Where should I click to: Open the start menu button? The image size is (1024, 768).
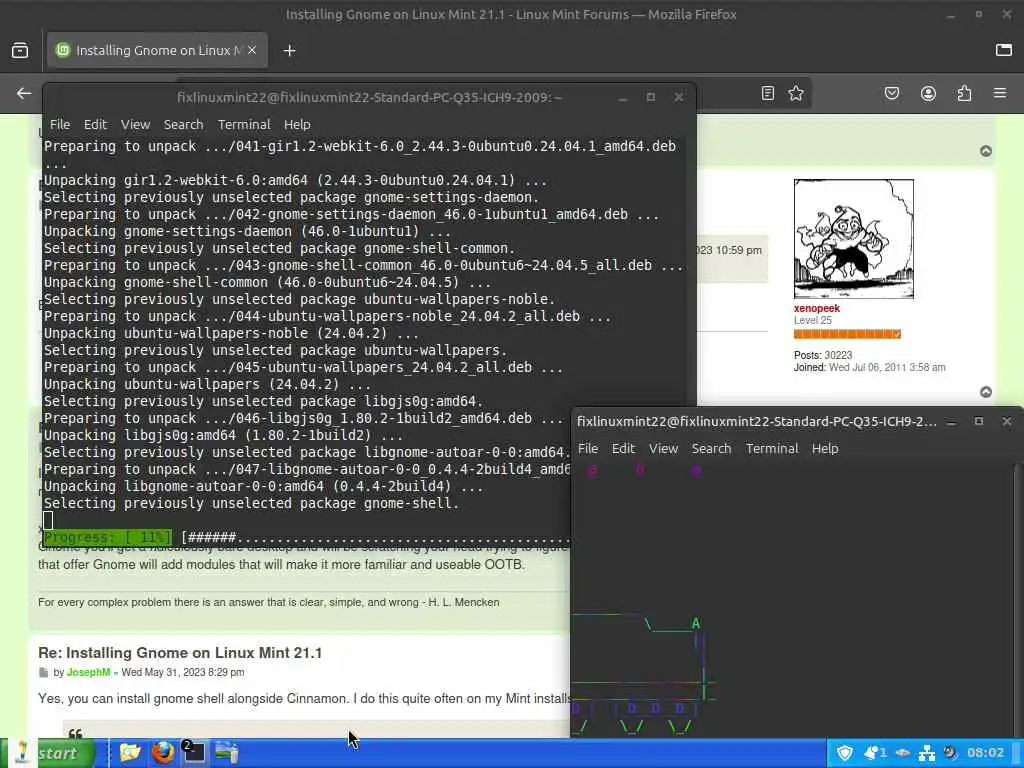47,753
